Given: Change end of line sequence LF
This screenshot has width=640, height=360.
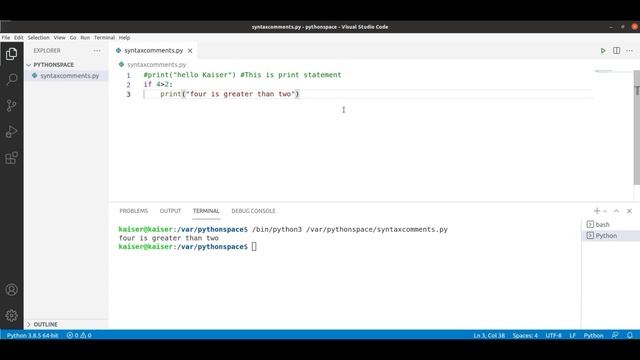Looking at the screenshot, I should click(x=573, y=335).
